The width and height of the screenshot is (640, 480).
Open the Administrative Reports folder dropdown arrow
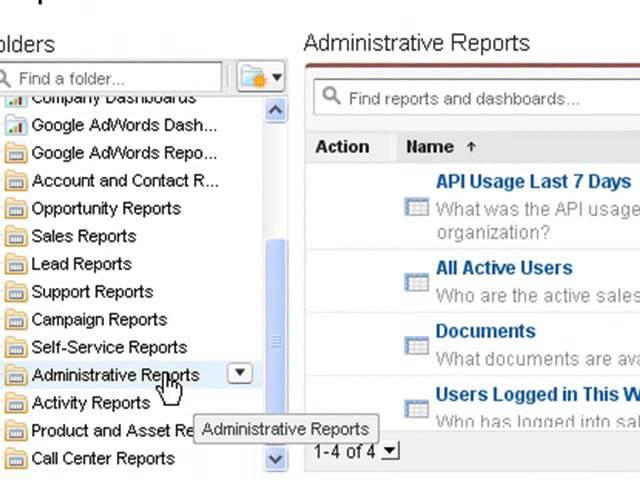point(240,374)
